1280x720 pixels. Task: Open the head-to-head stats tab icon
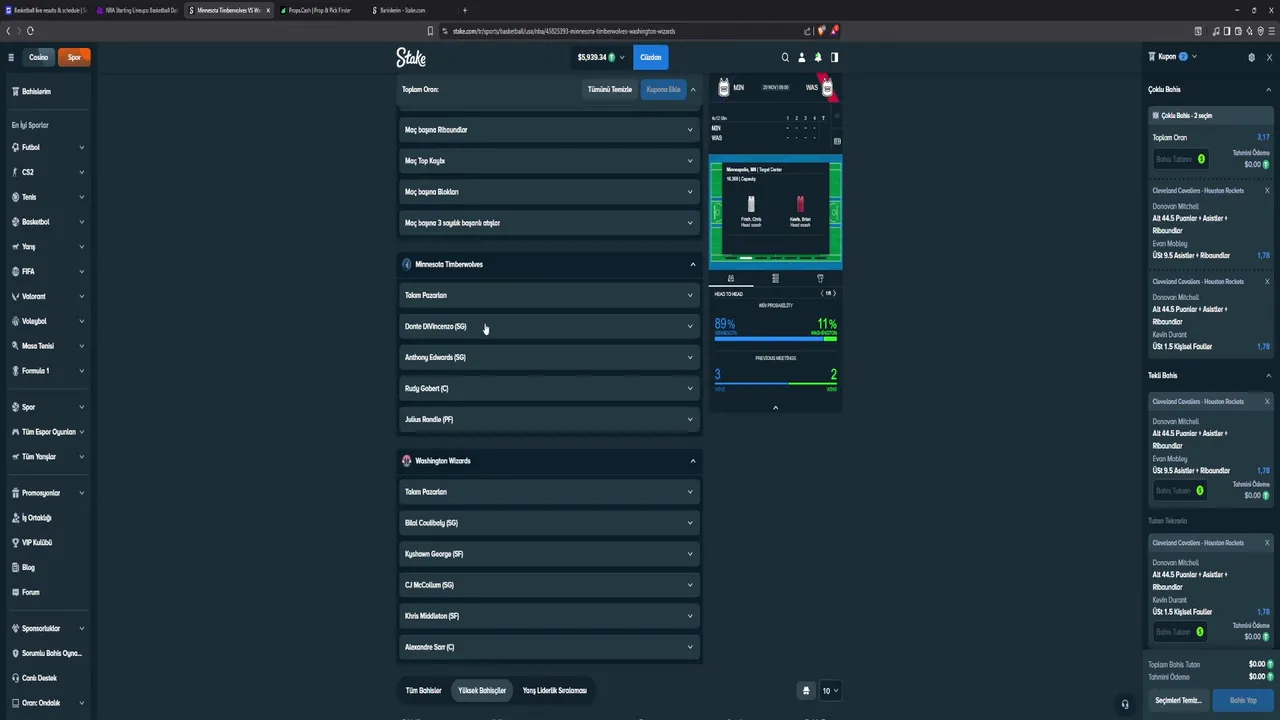click(731, 278)
